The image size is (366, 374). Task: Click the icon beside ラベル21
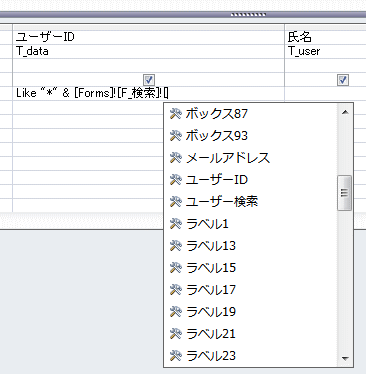(175, 334)
